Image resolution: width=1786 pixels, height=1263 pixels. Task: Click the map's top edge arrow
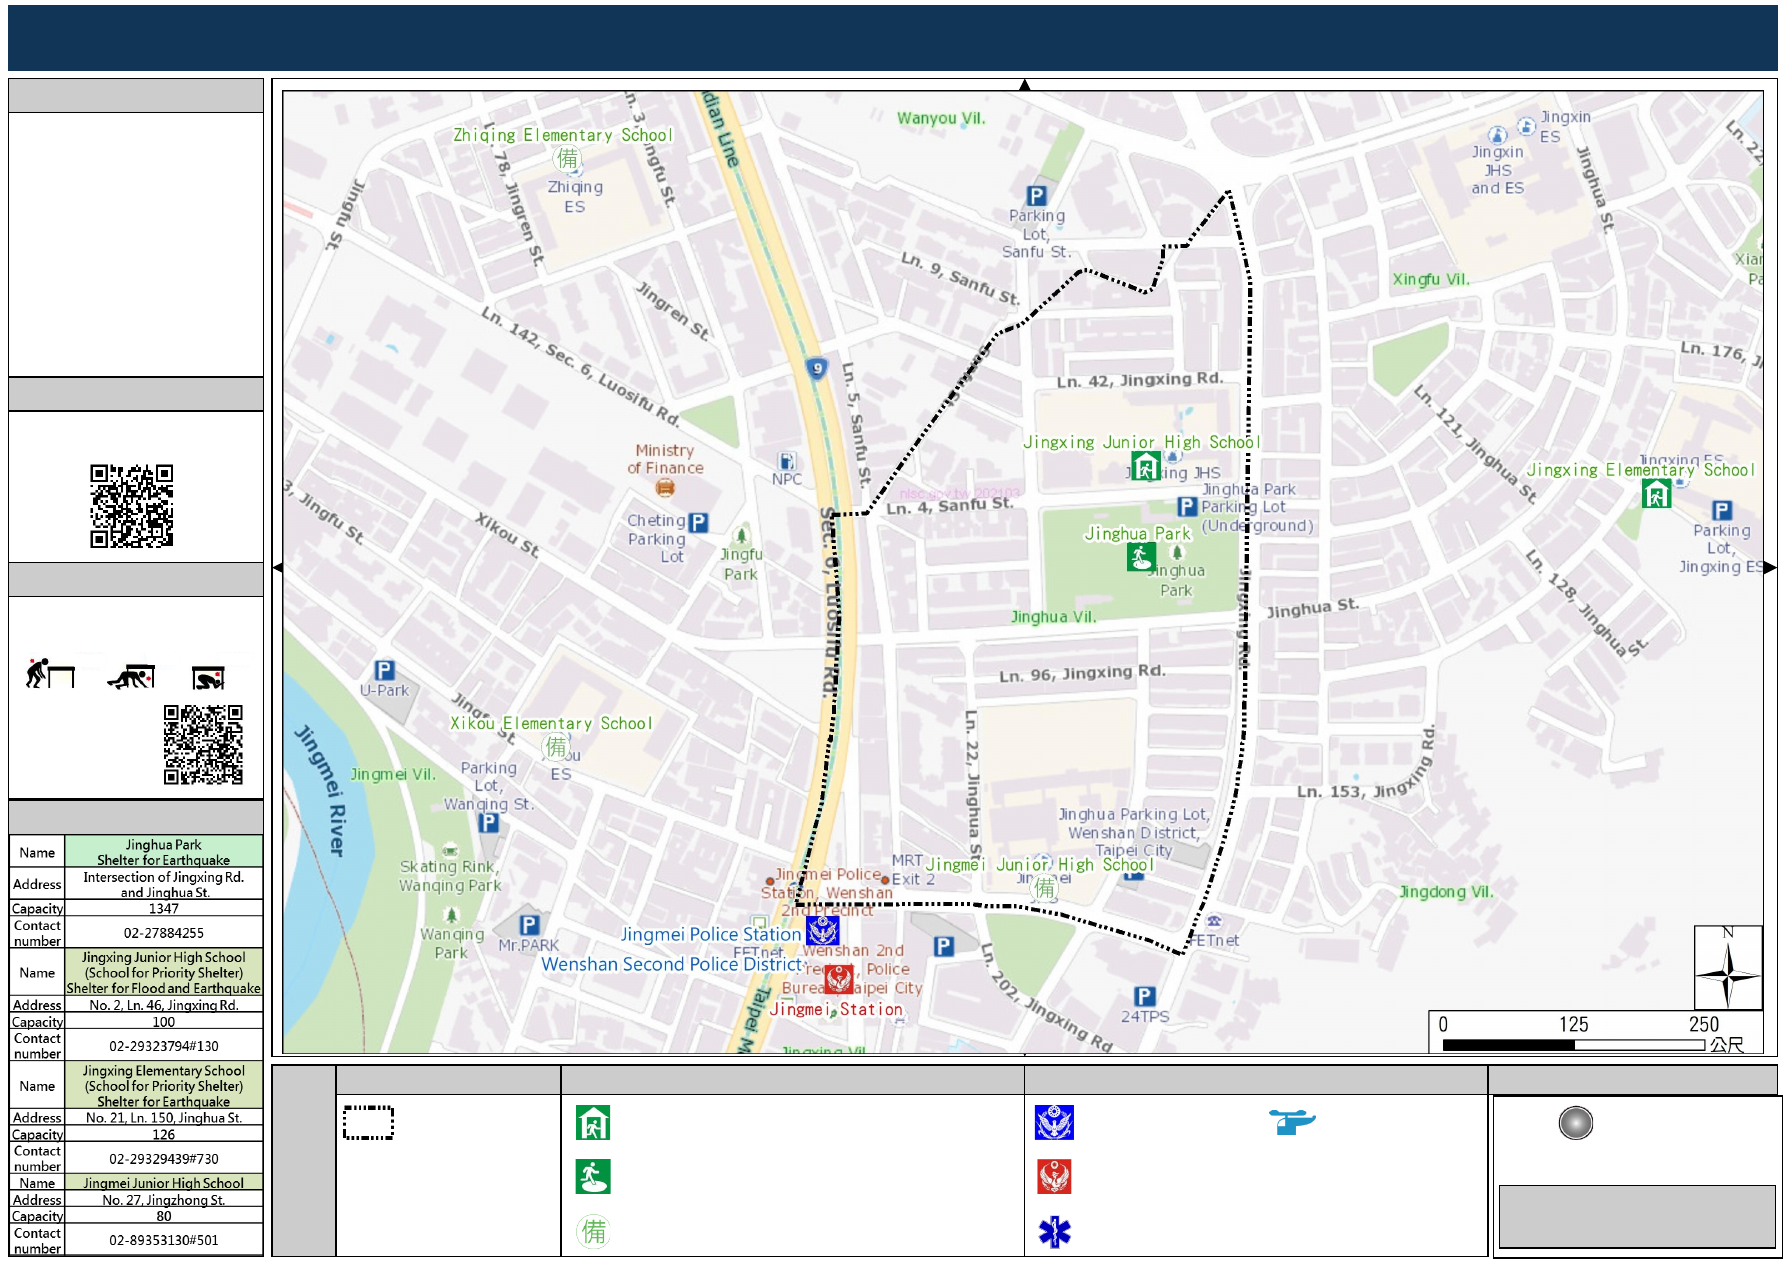coord(1024,85)
